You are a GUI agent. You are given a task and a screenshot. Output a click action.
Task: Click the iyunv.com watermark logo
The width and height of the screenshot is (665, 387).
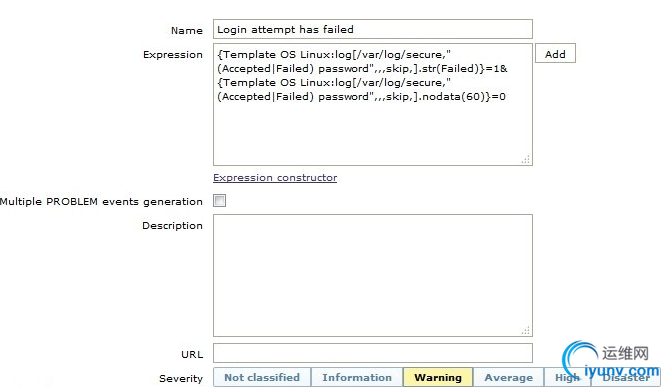point(611,361)
